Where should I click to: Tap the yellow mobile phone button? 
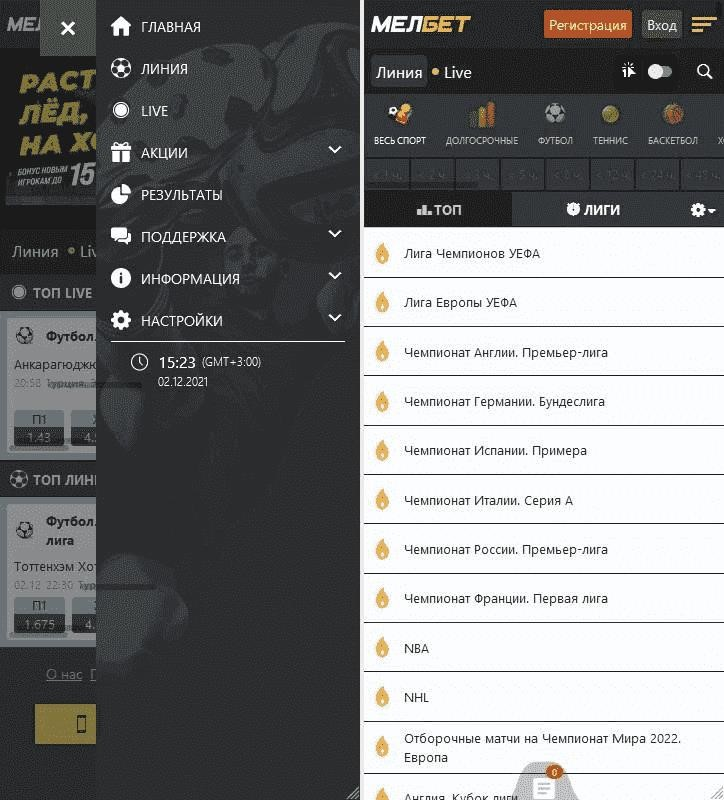click(x=65, y=723)
